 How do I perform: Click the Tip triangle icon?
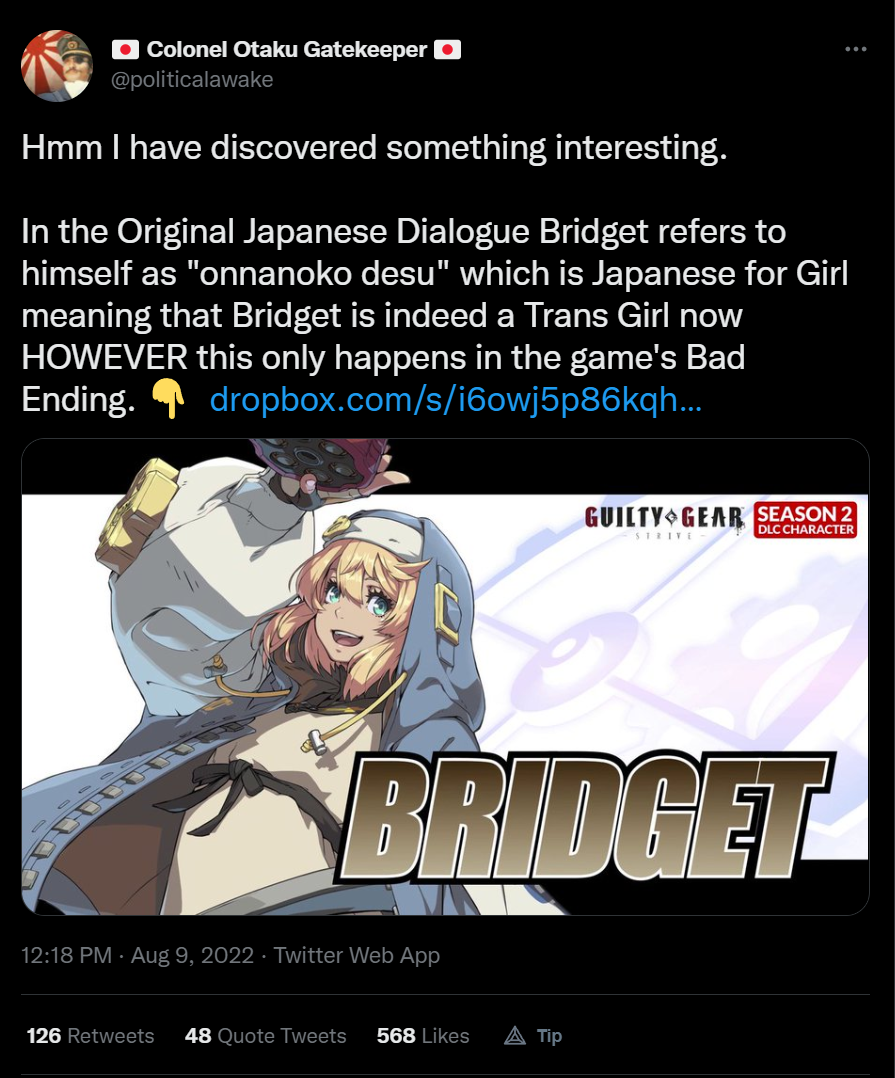click(515, 1035)
